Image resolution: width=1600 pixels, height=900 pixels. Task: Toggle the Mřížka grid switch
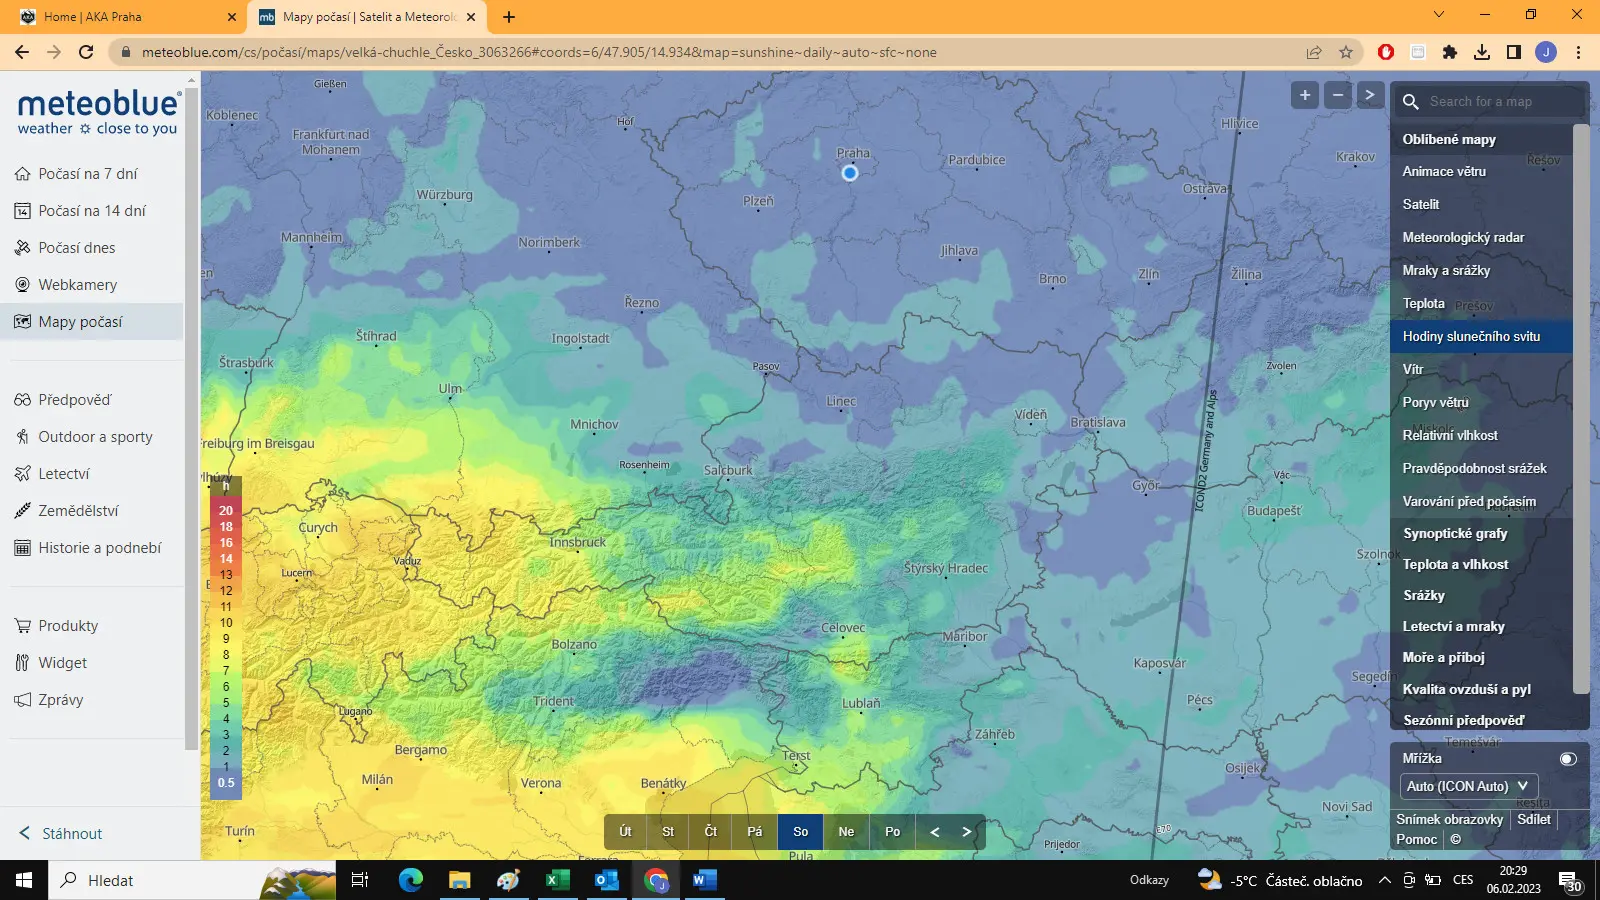(1567, 759)
